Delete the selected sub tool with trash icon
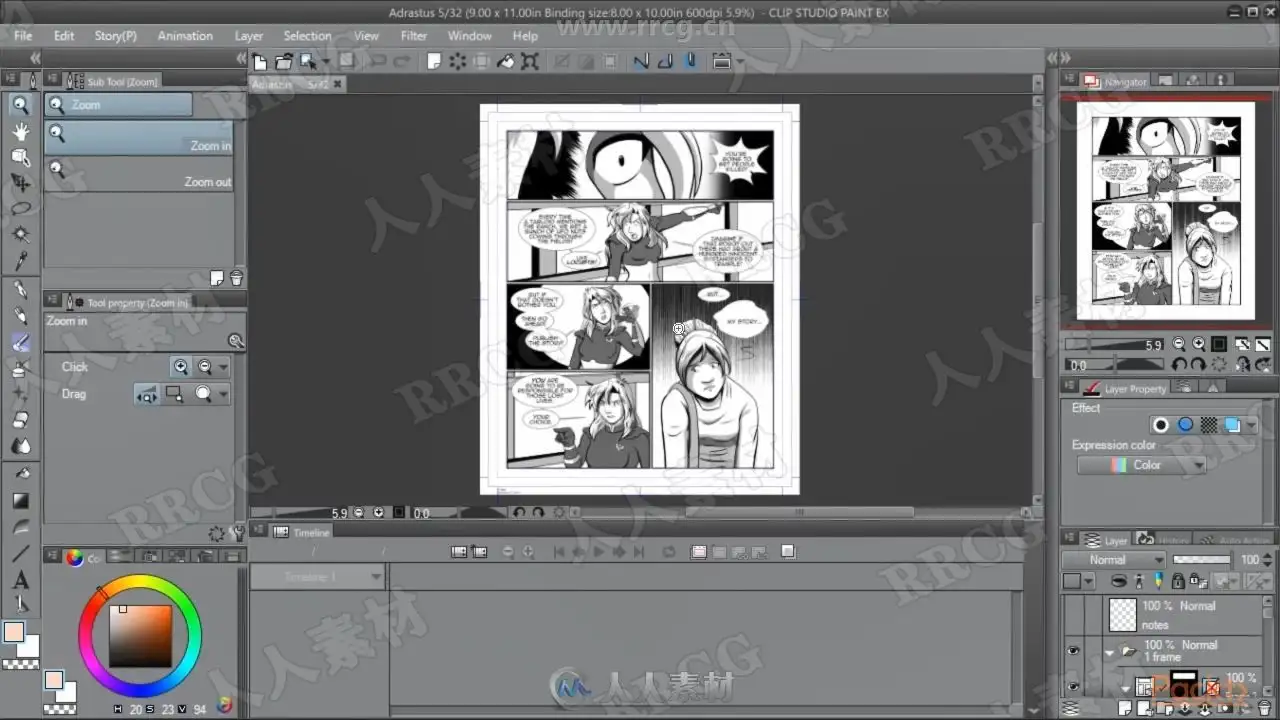The height and width of the screenshot is (720, 1280). click(x=236, y=278)
